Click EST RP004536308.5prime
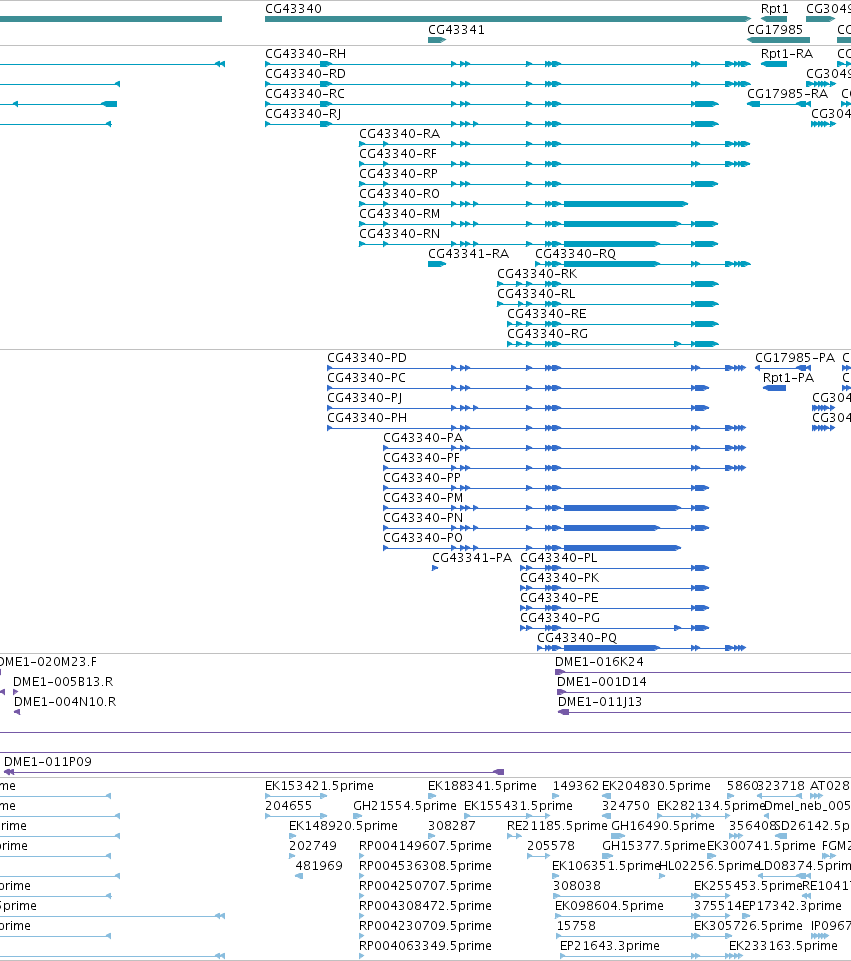 [425, 866]
